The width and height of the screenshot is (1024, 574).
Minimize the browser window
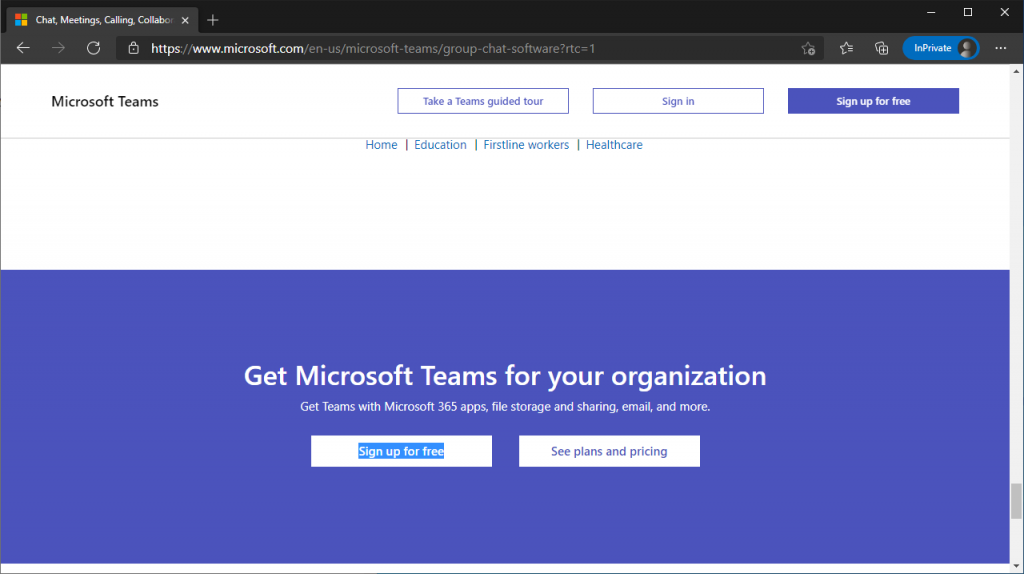coord(931,12)
